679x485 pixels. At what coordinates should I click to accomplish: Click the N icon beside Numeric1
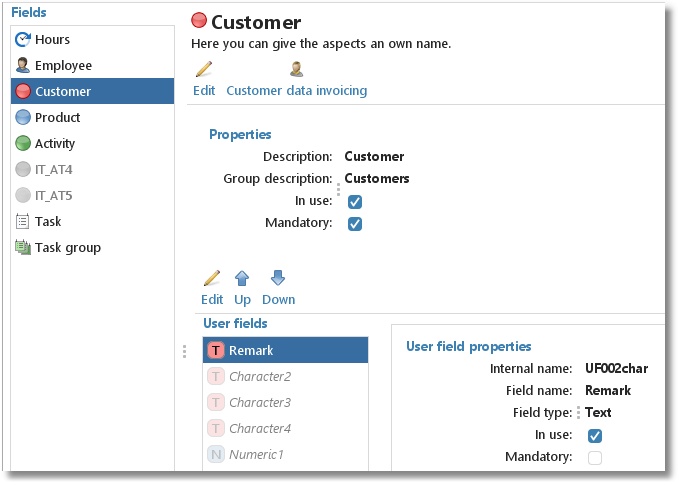(x=216, y=454)
